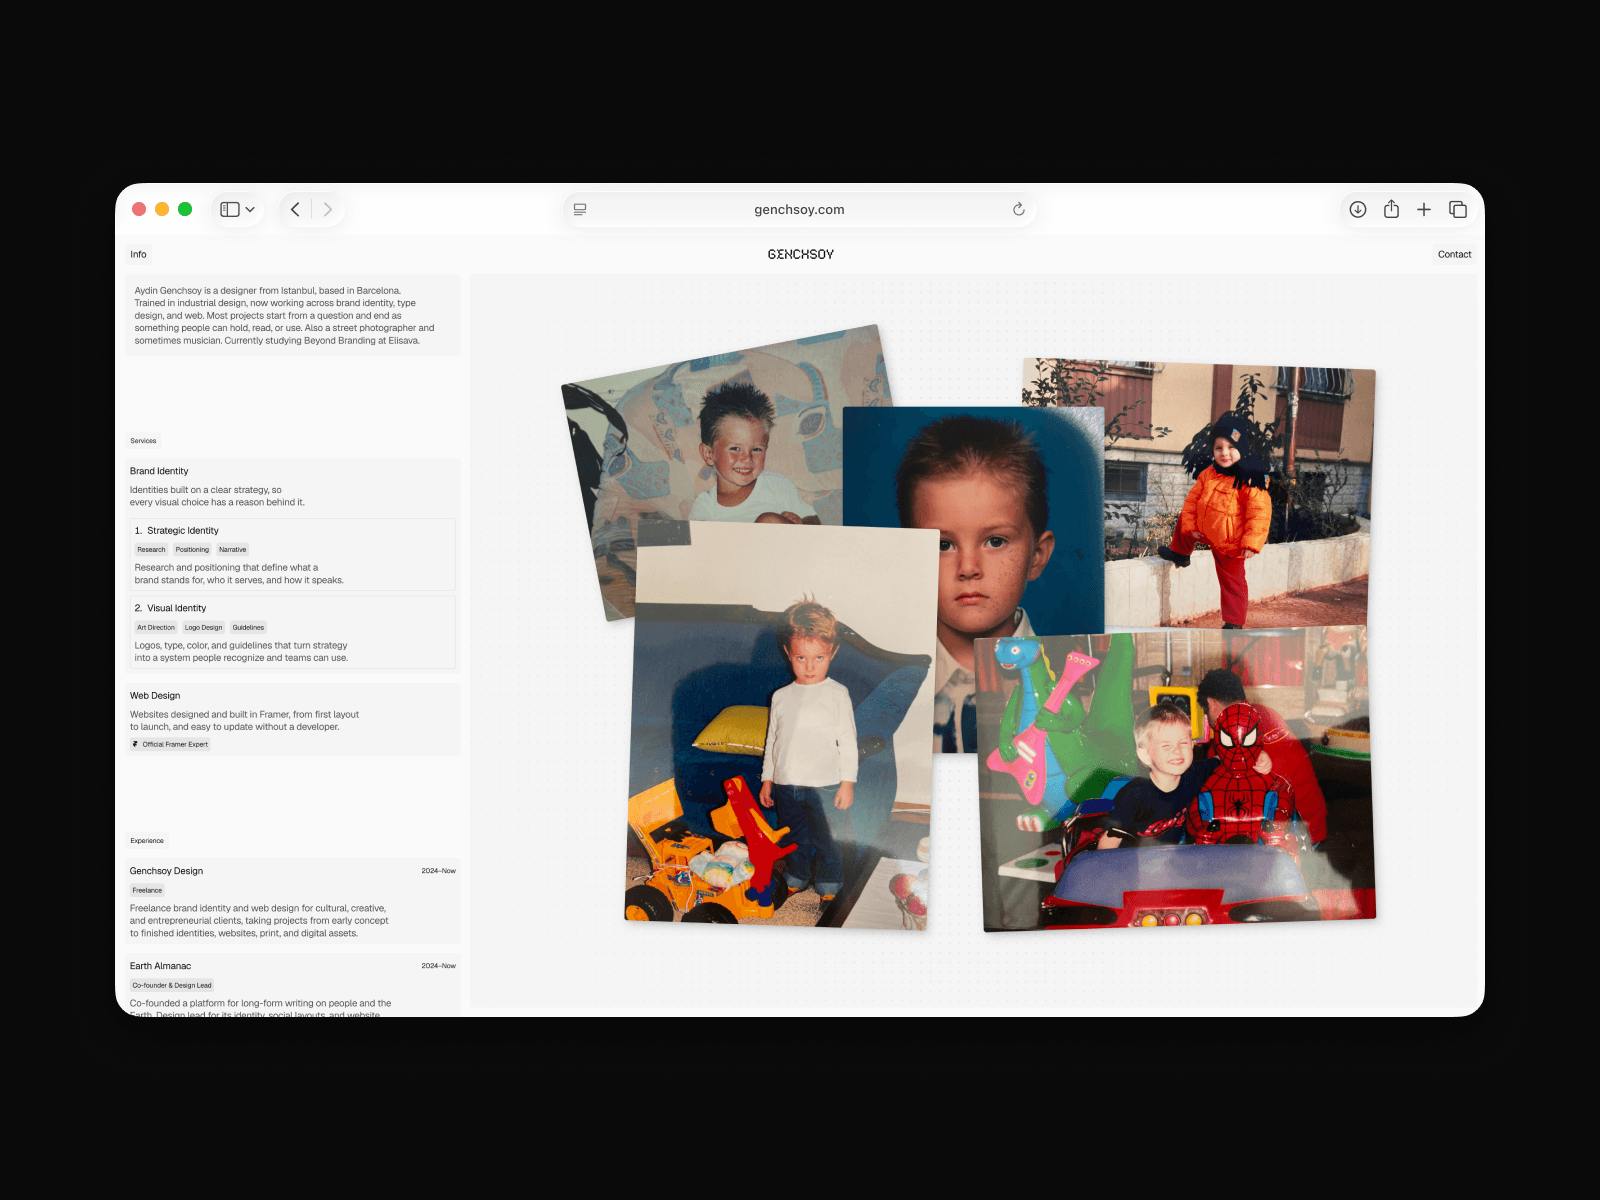This screenshot has width=1600, height=1200.
Task: Click the Framer logo icon in badge
Action: [x=136, y=744]
